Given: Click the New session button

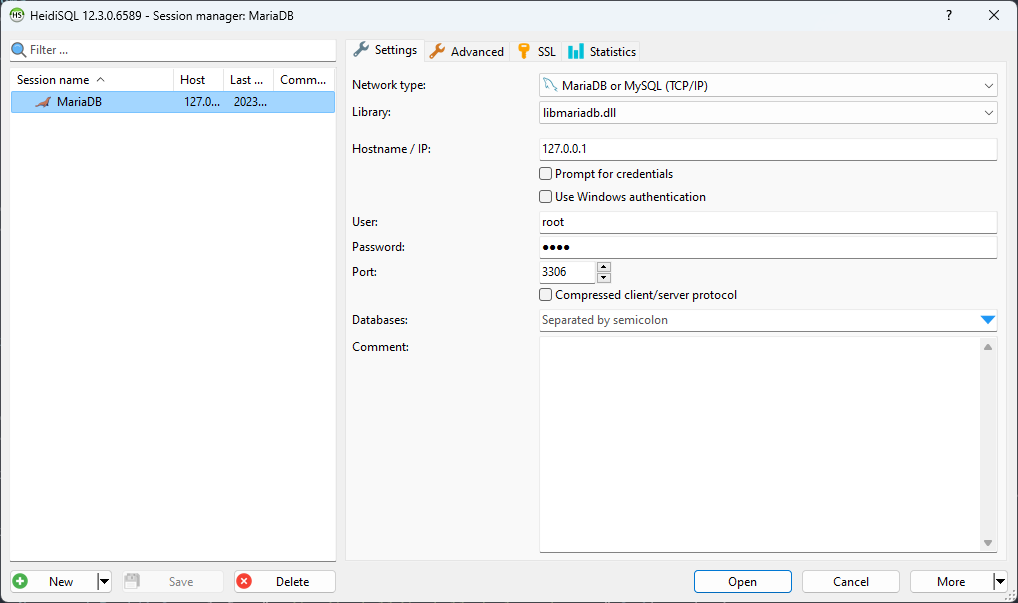Looking at the screenshot, I should 54,582.
